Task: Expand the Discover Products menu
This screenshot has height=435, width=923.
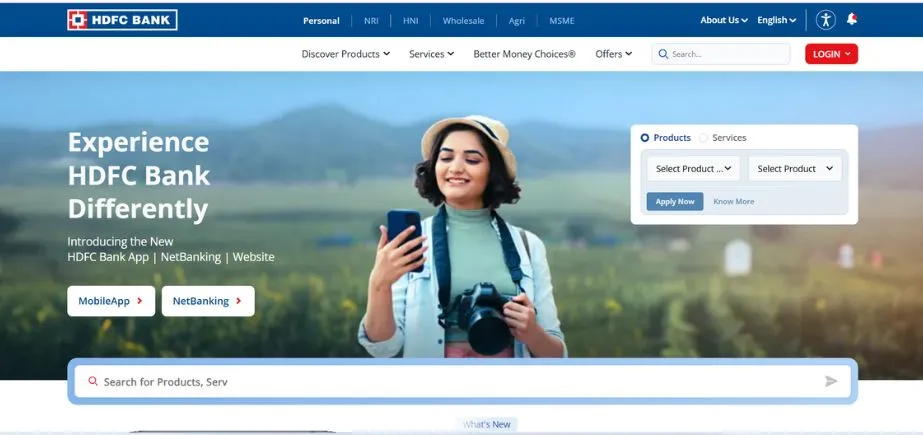Action: click(346, 54)
